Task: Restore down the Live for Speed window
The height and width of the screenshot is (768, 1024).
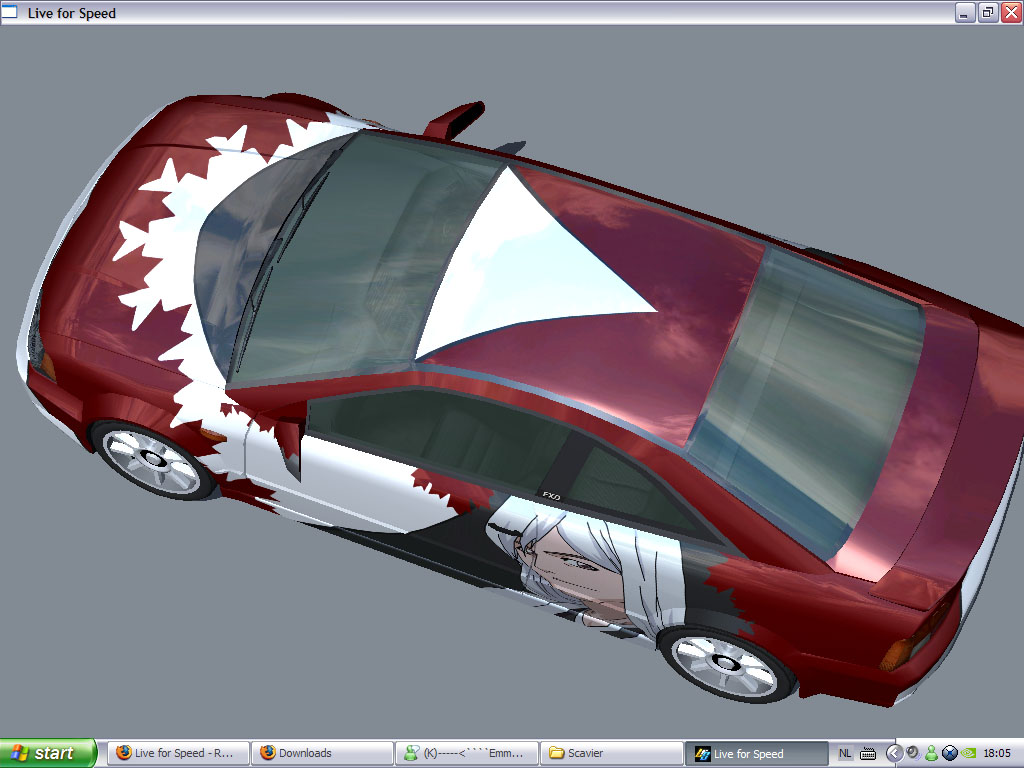Action: 988,12
